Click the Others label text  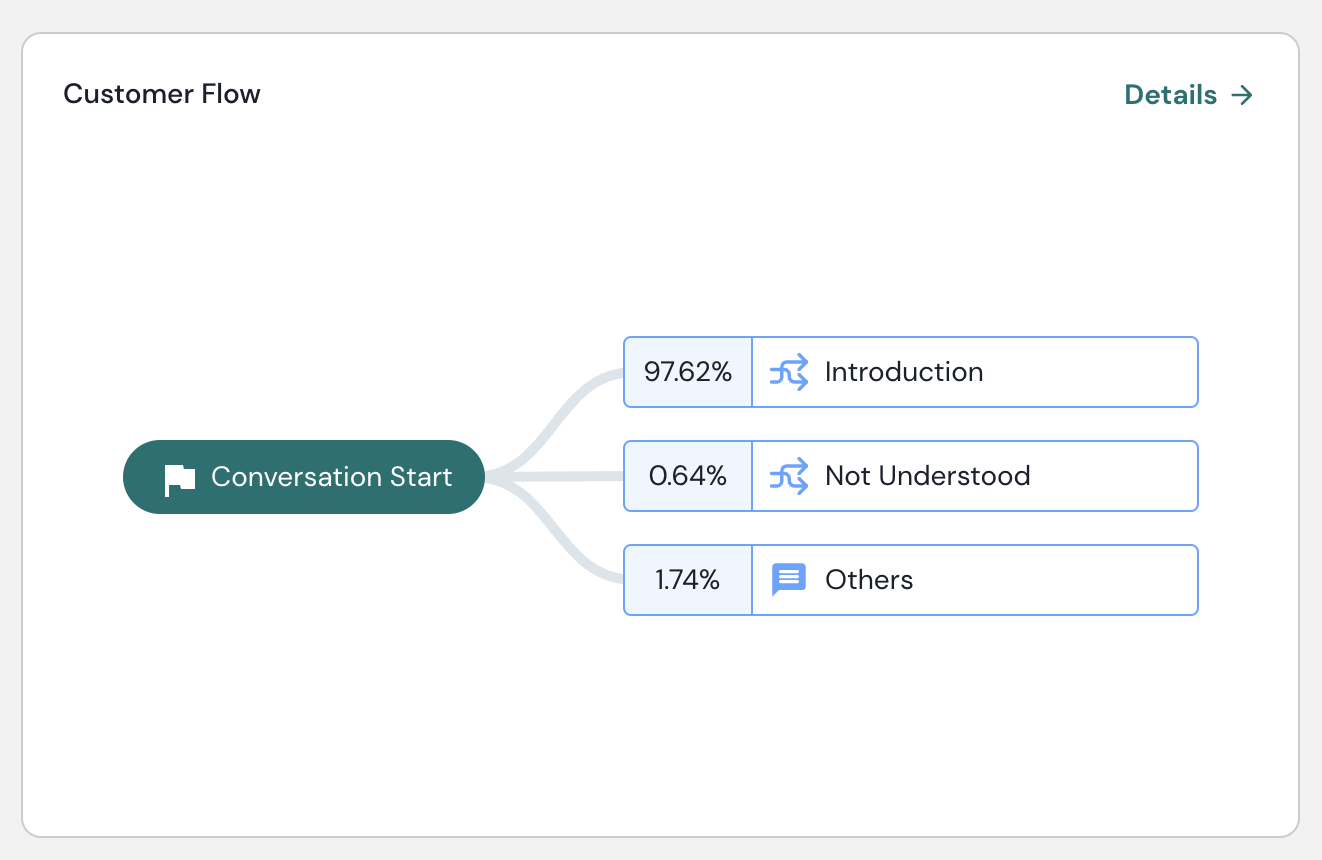click(x=869, y=580)
